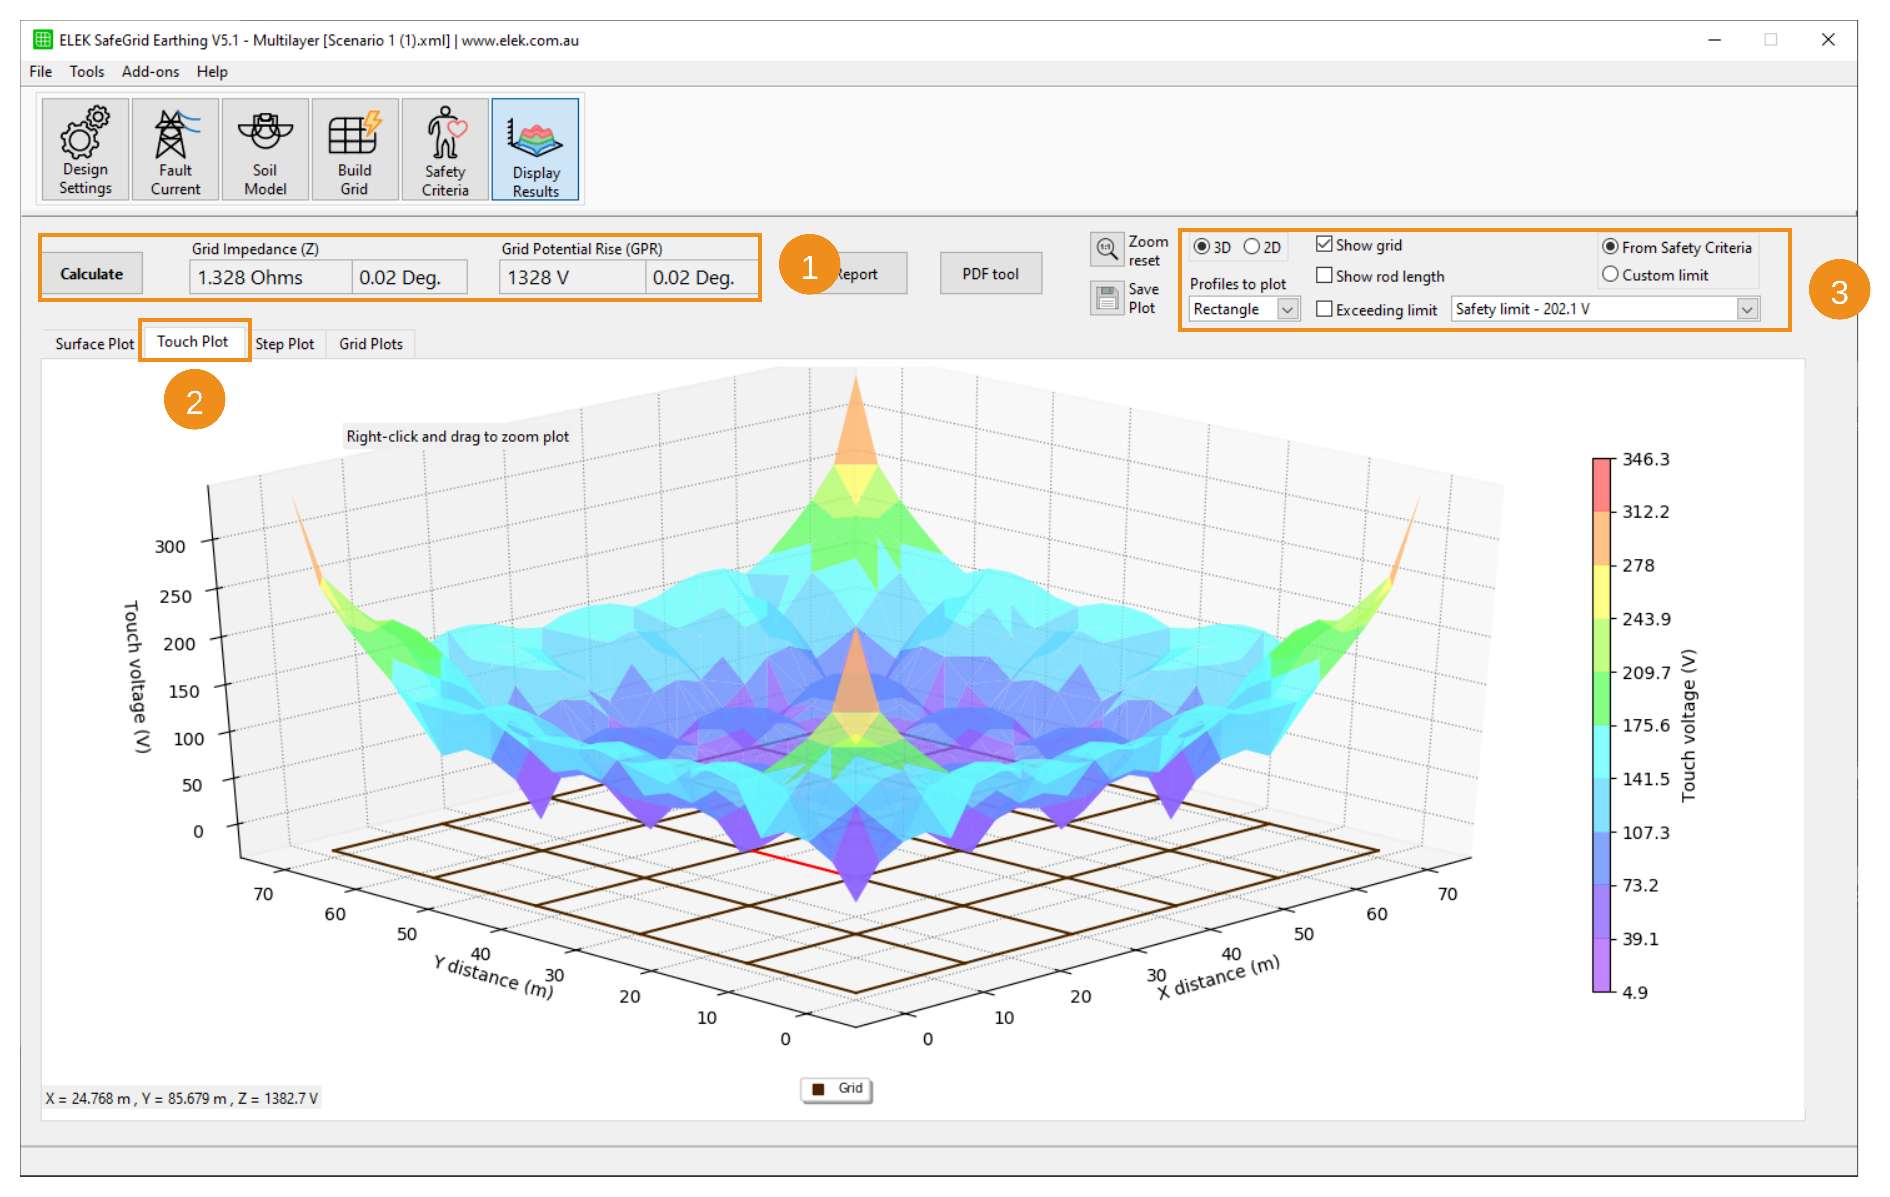Toggle the Exceeding limit checkbox
This screenshot has width=1890, height=1197.
[x=1325, y=310]
